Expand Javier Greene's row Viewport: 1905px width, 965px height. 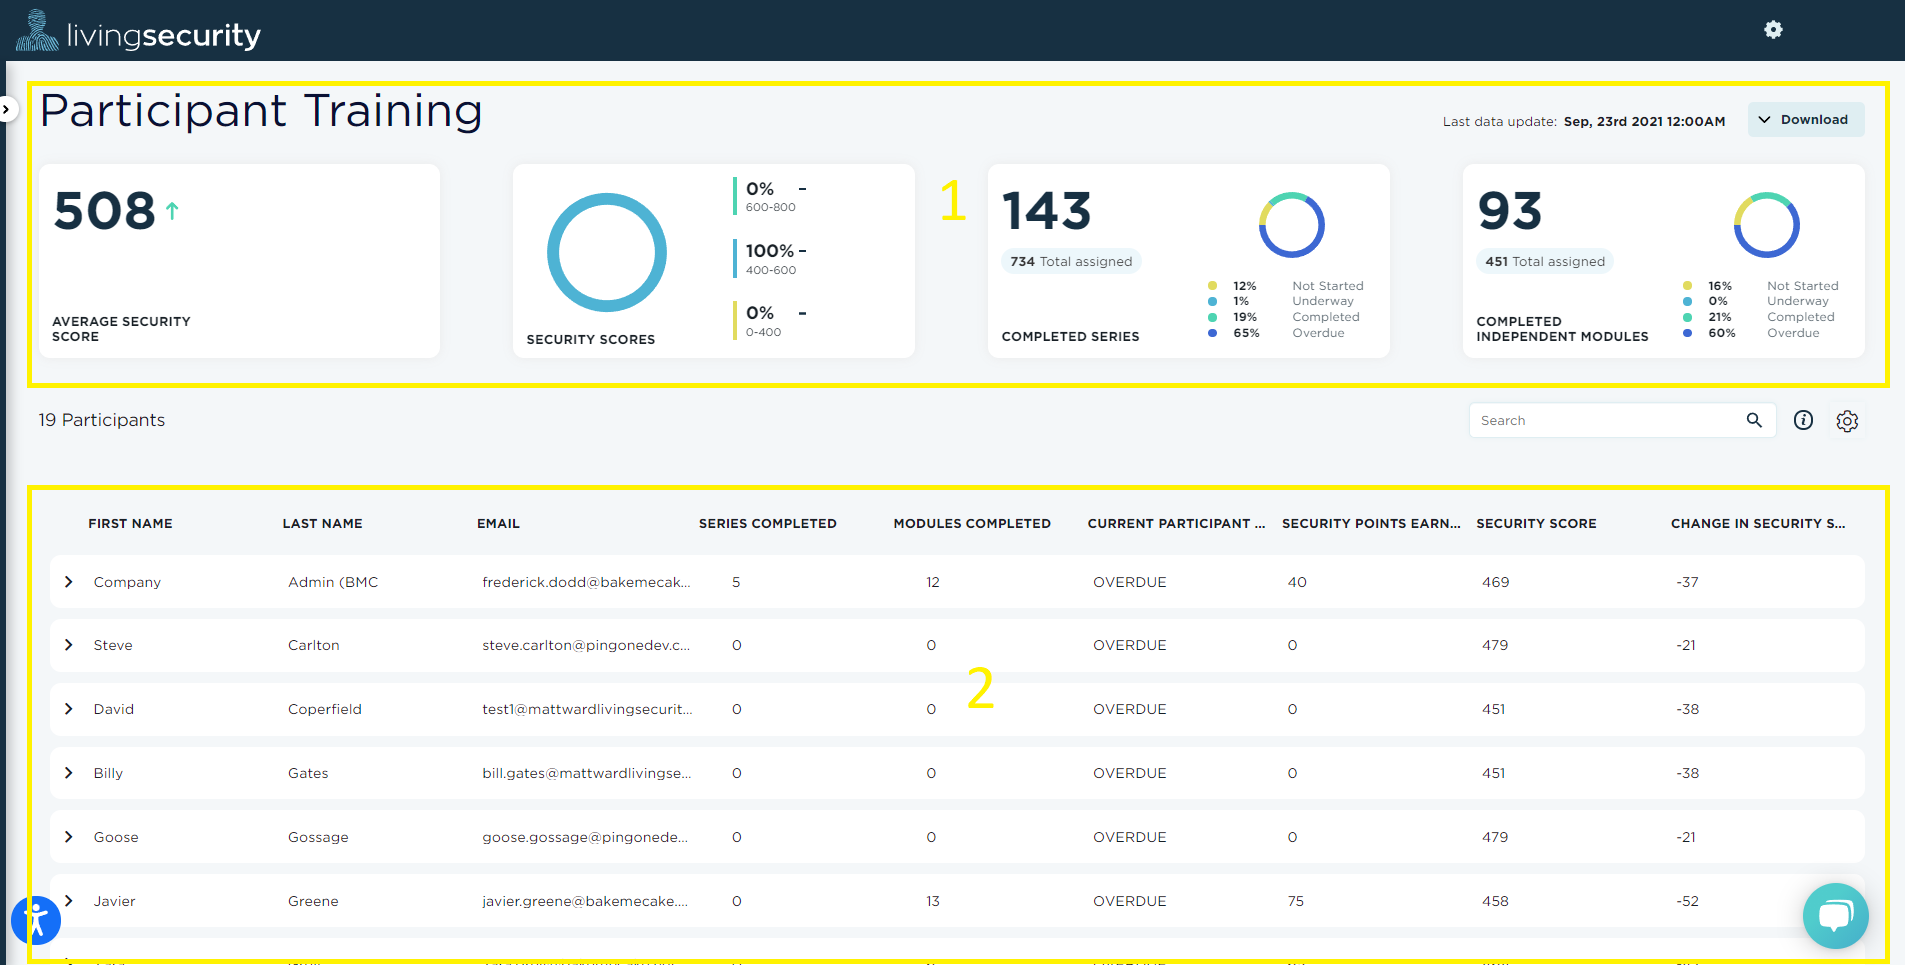coord(68,901)
